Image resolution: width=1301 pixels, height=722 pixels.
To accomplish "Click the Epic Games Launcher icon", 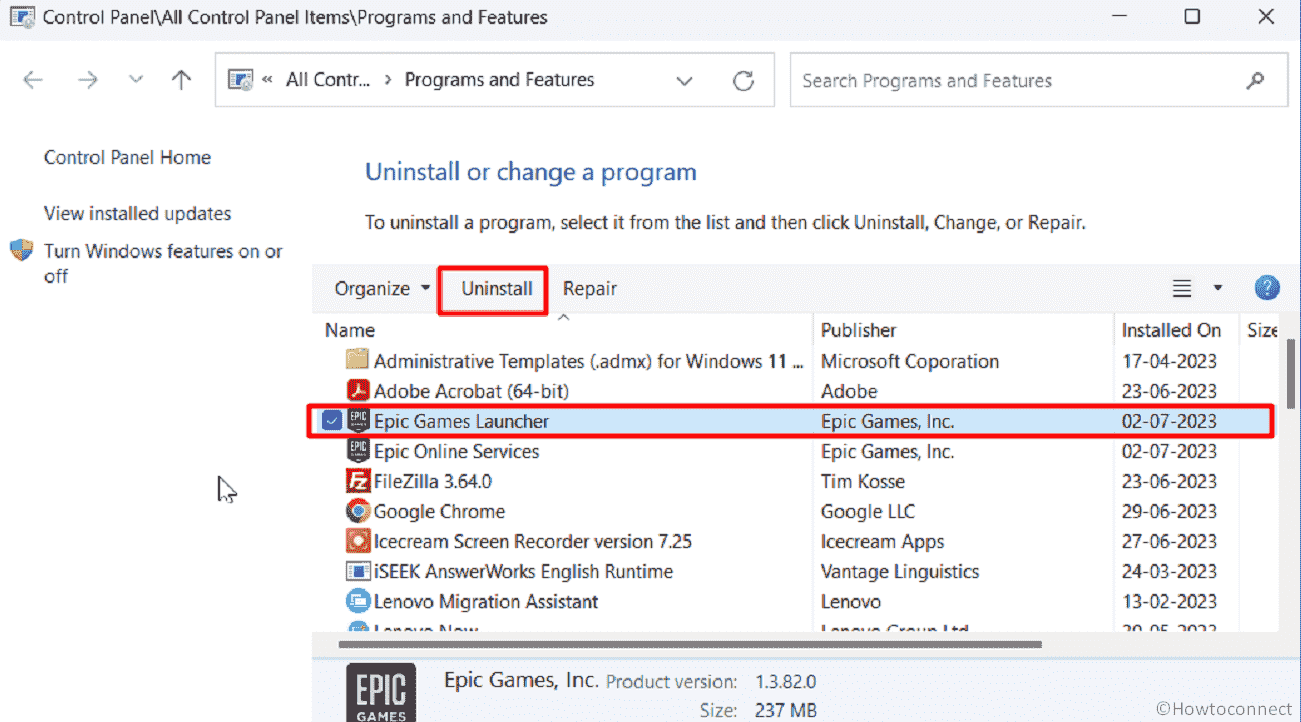I will (x=357, y=421).
